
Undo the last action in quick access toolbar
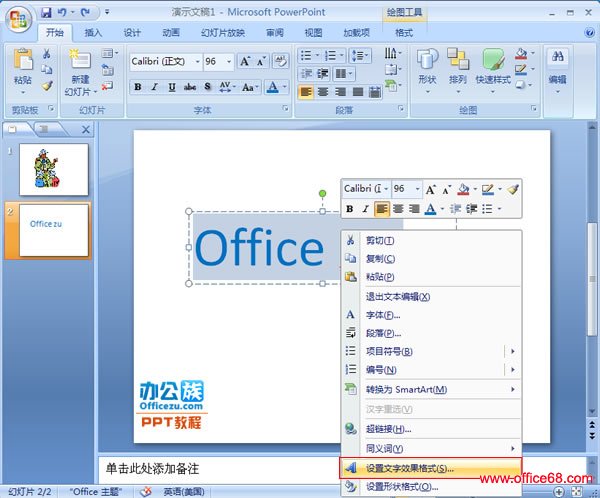click(62, 13)
